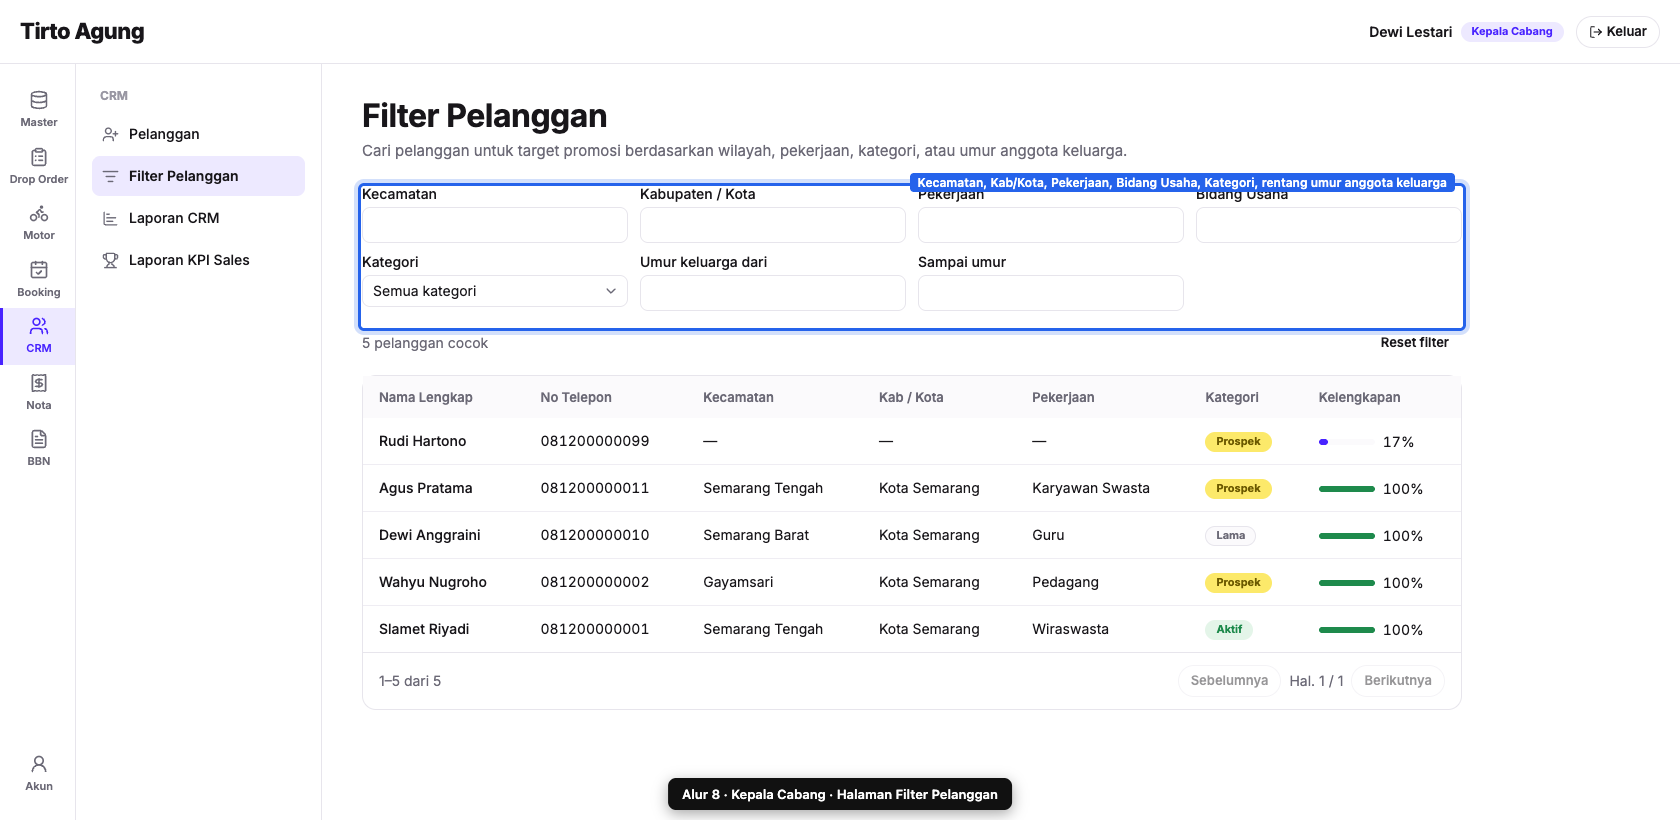Go to Drop Order clipboard icon
The image size is (1680, 820).
pos(39,157)
